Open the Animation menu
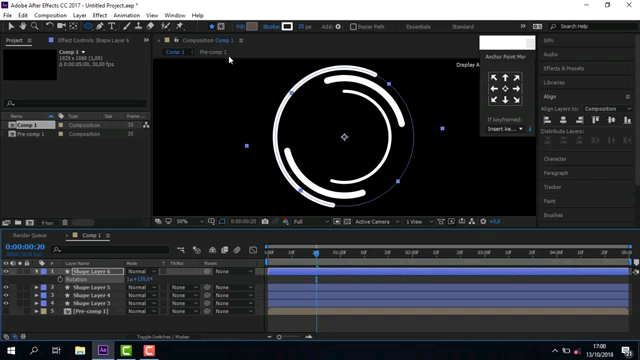Viewport: 640px width, 360px height. click(x=127, y=16)
